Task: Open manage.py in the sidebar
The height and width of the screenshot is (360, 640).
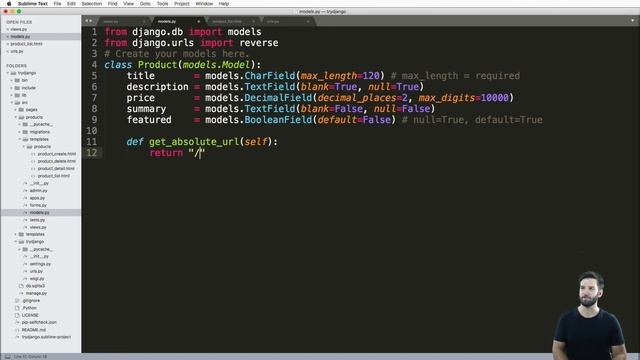Action: pos(36,293)
